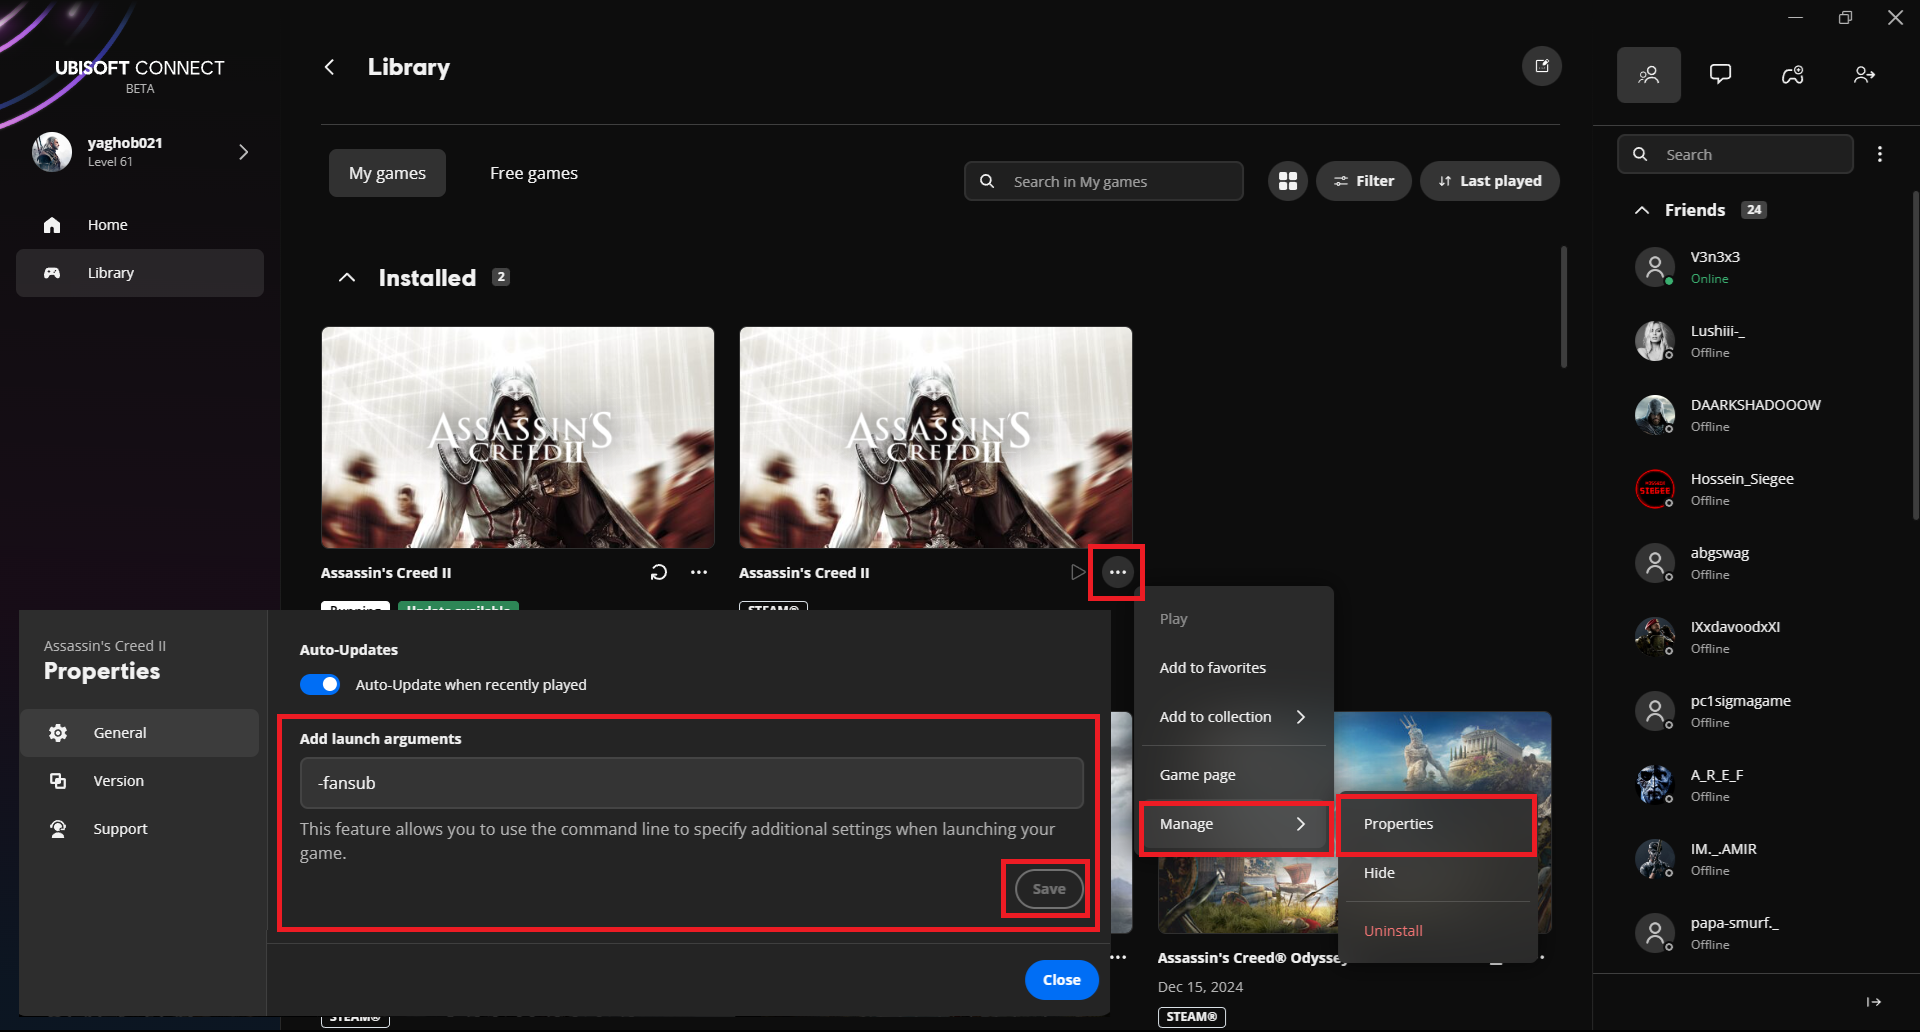
Task: Collapse the Installed section
Action: pyautogui.click(x=347, y=278)
